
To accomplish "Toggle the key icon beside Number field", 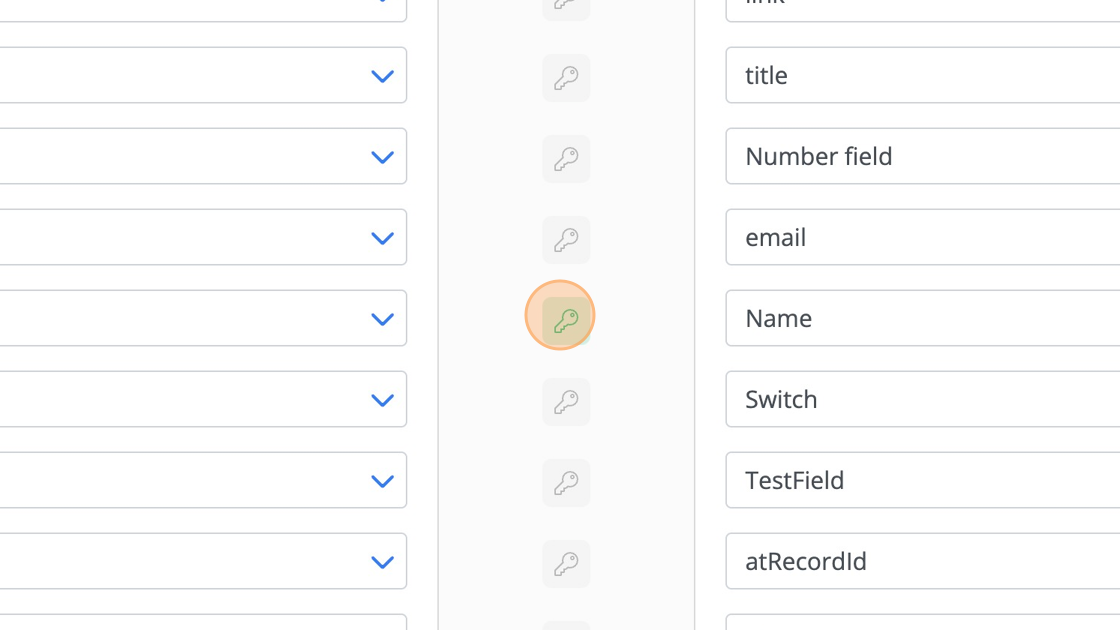I will [566, 159].
